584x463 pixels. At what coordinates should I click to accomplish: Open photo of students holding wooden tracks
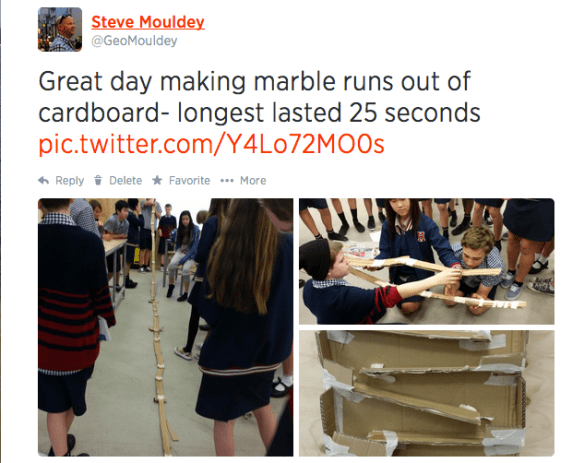(x=427, y=261)
